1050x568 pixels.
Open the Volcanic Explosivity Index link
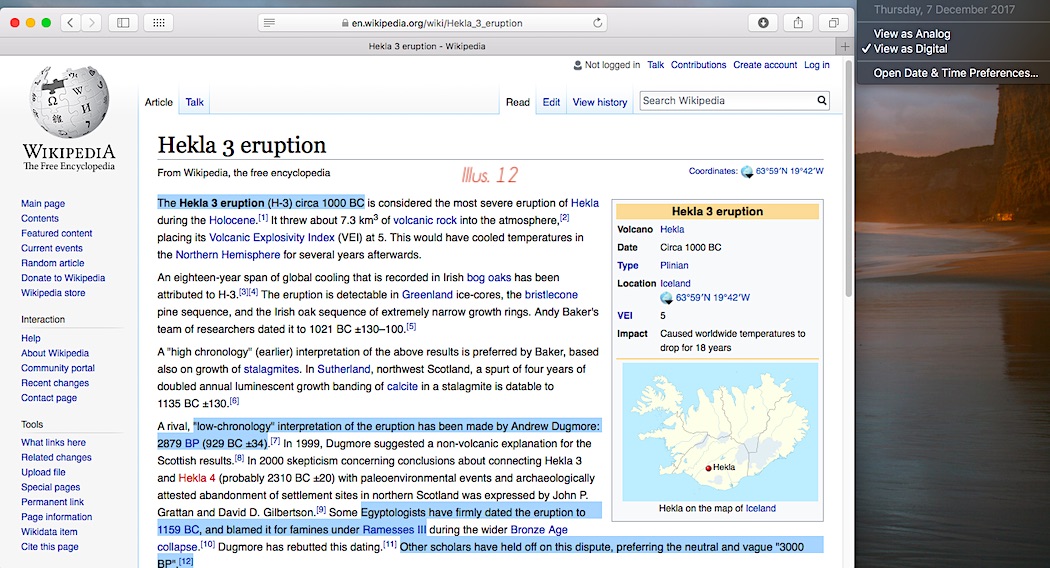[x=272, y=237]
